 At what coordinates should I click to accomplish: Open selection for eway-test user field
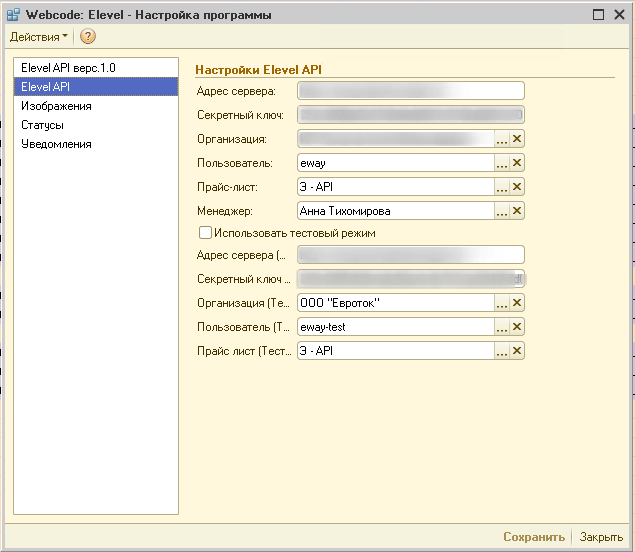pyautogui.click(x=502, y=327)
